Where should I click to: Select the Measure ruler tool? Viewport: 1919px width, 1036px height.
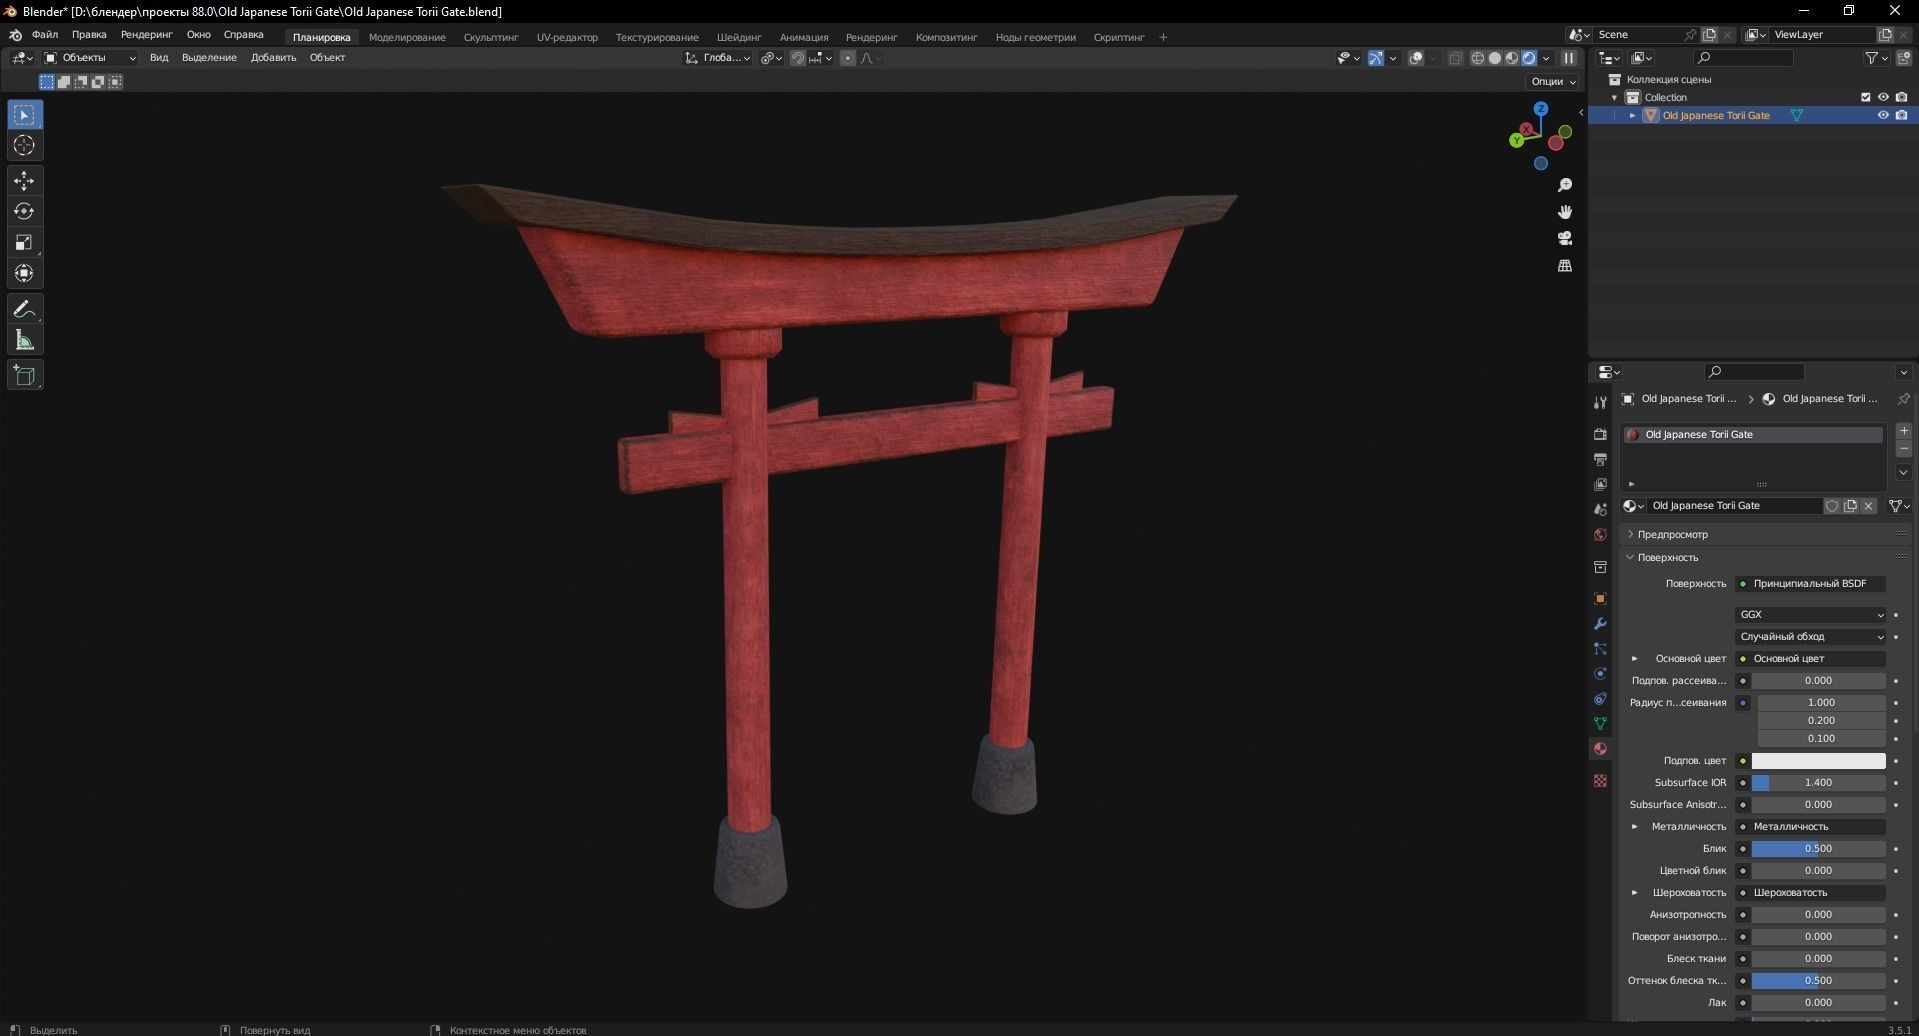pyautogui.click(x=24, y=340)
